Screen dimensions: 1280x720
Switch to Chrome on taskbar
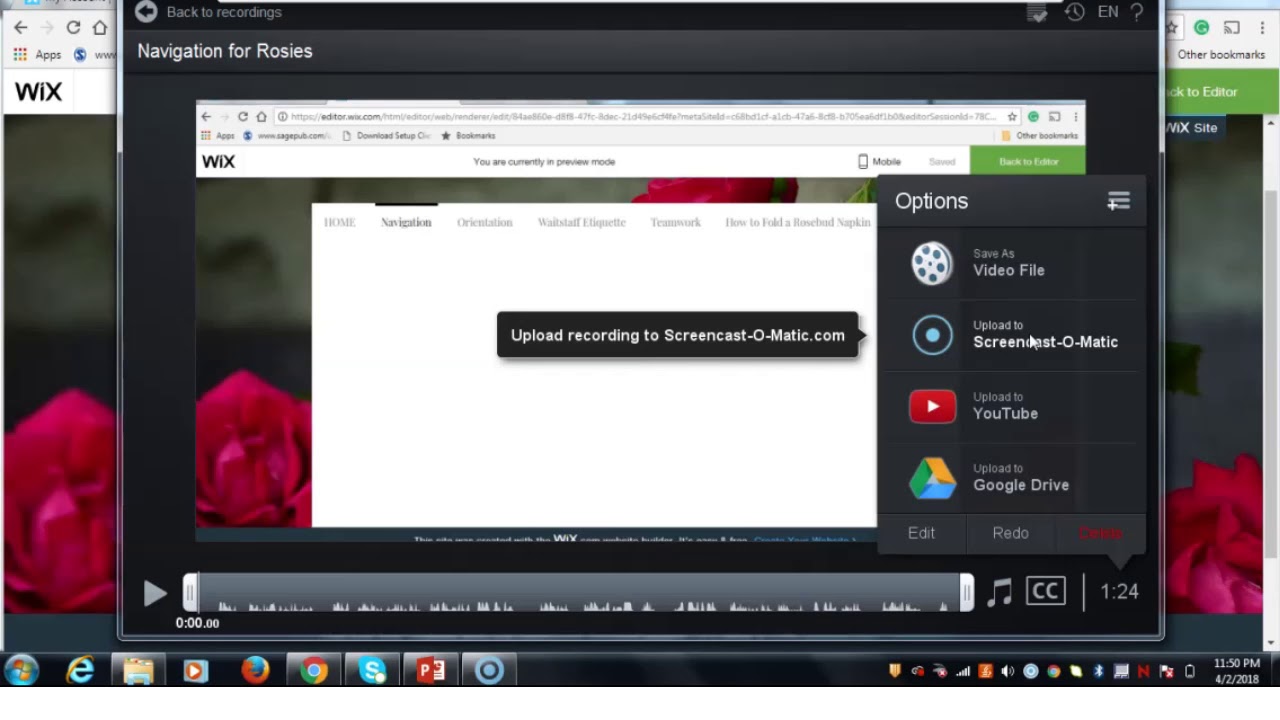tap(314, 670)
